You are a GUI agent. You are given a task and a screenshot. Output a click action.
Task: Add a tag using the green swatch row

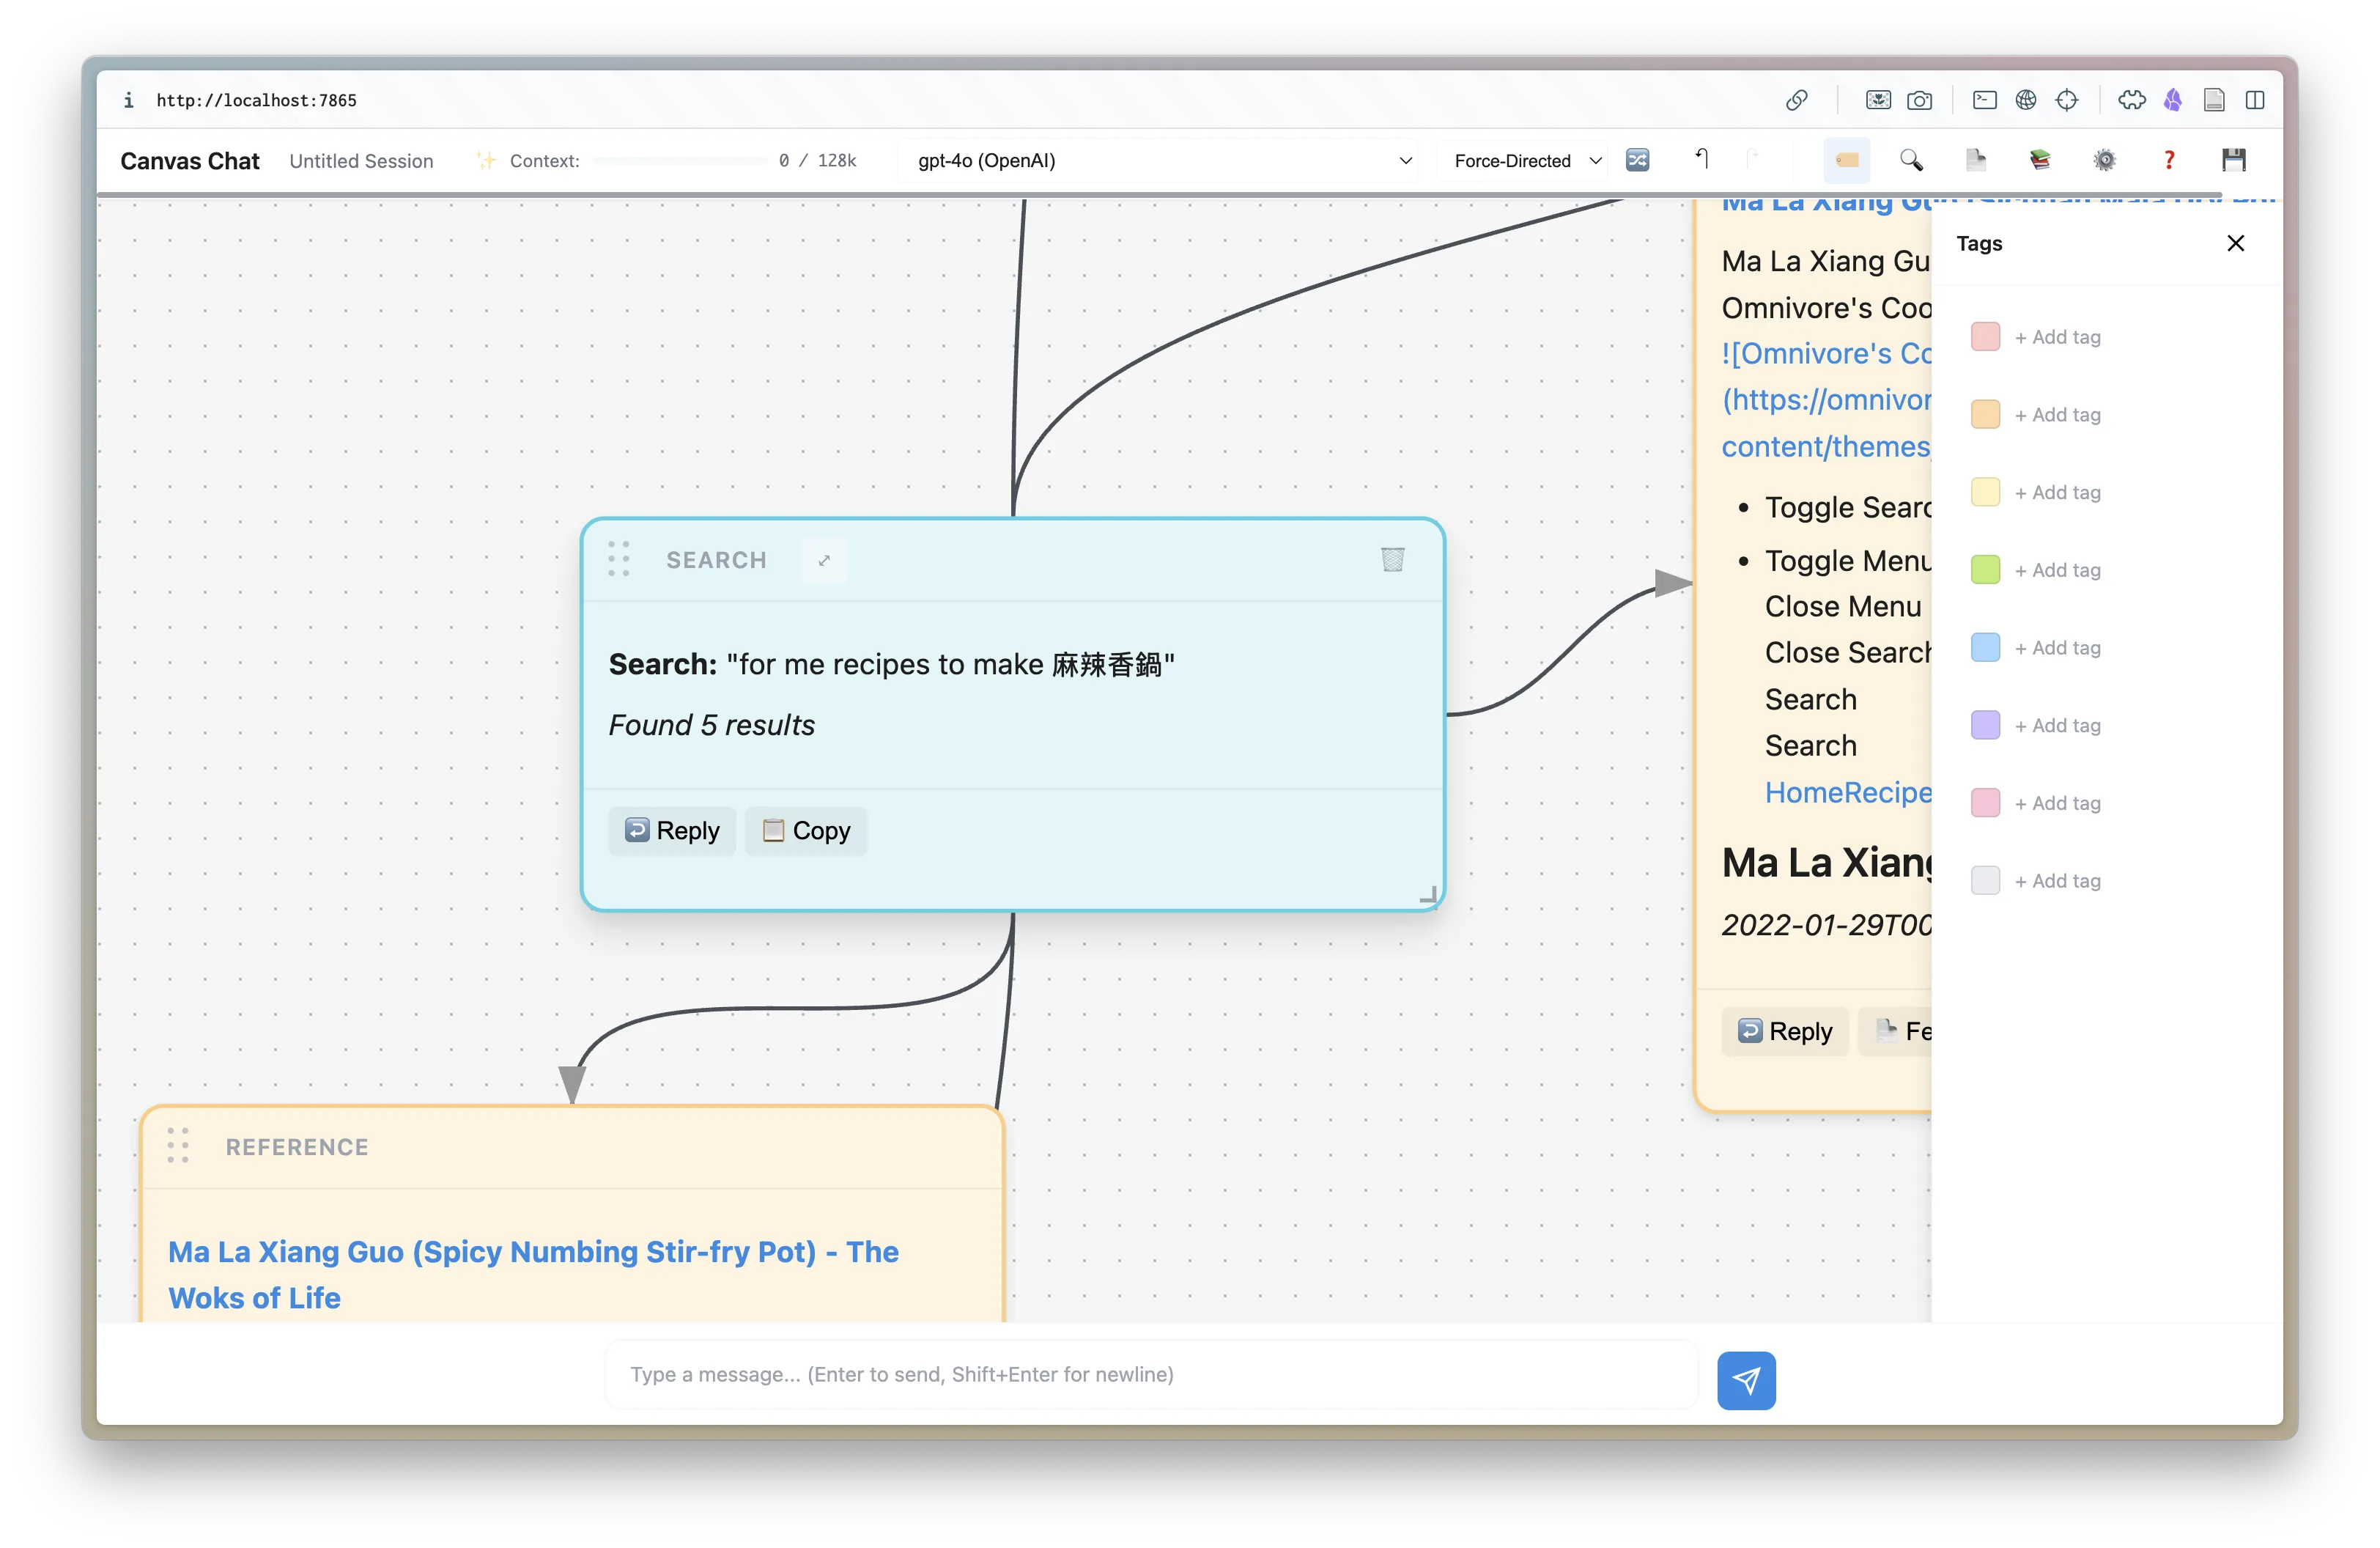click(x=2060, y=569)
